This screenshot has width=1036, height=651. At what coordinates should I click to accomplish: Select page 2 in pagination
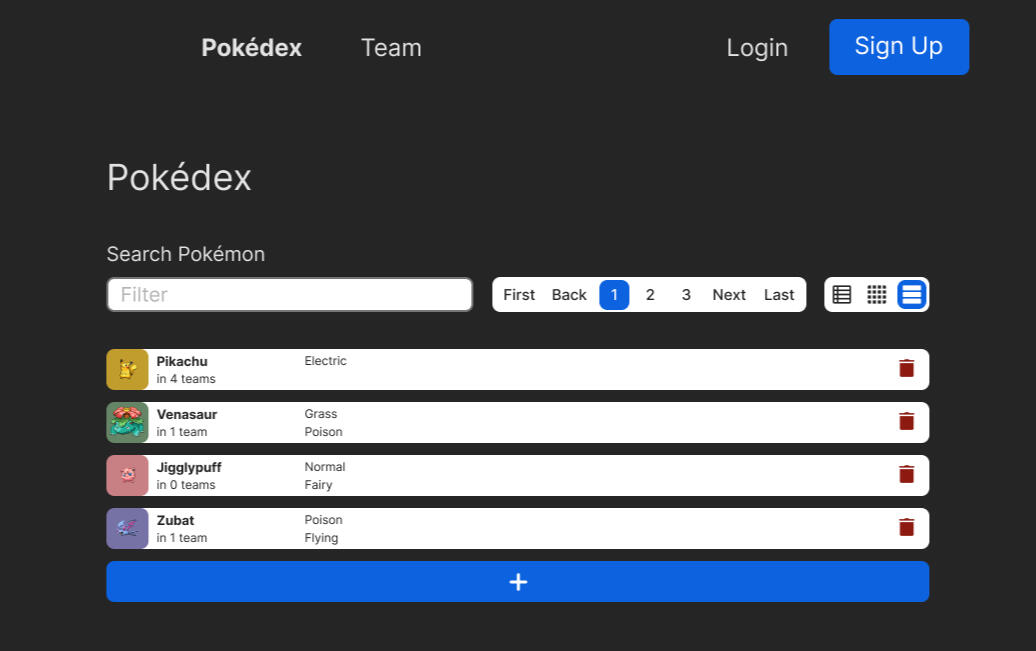650,295
